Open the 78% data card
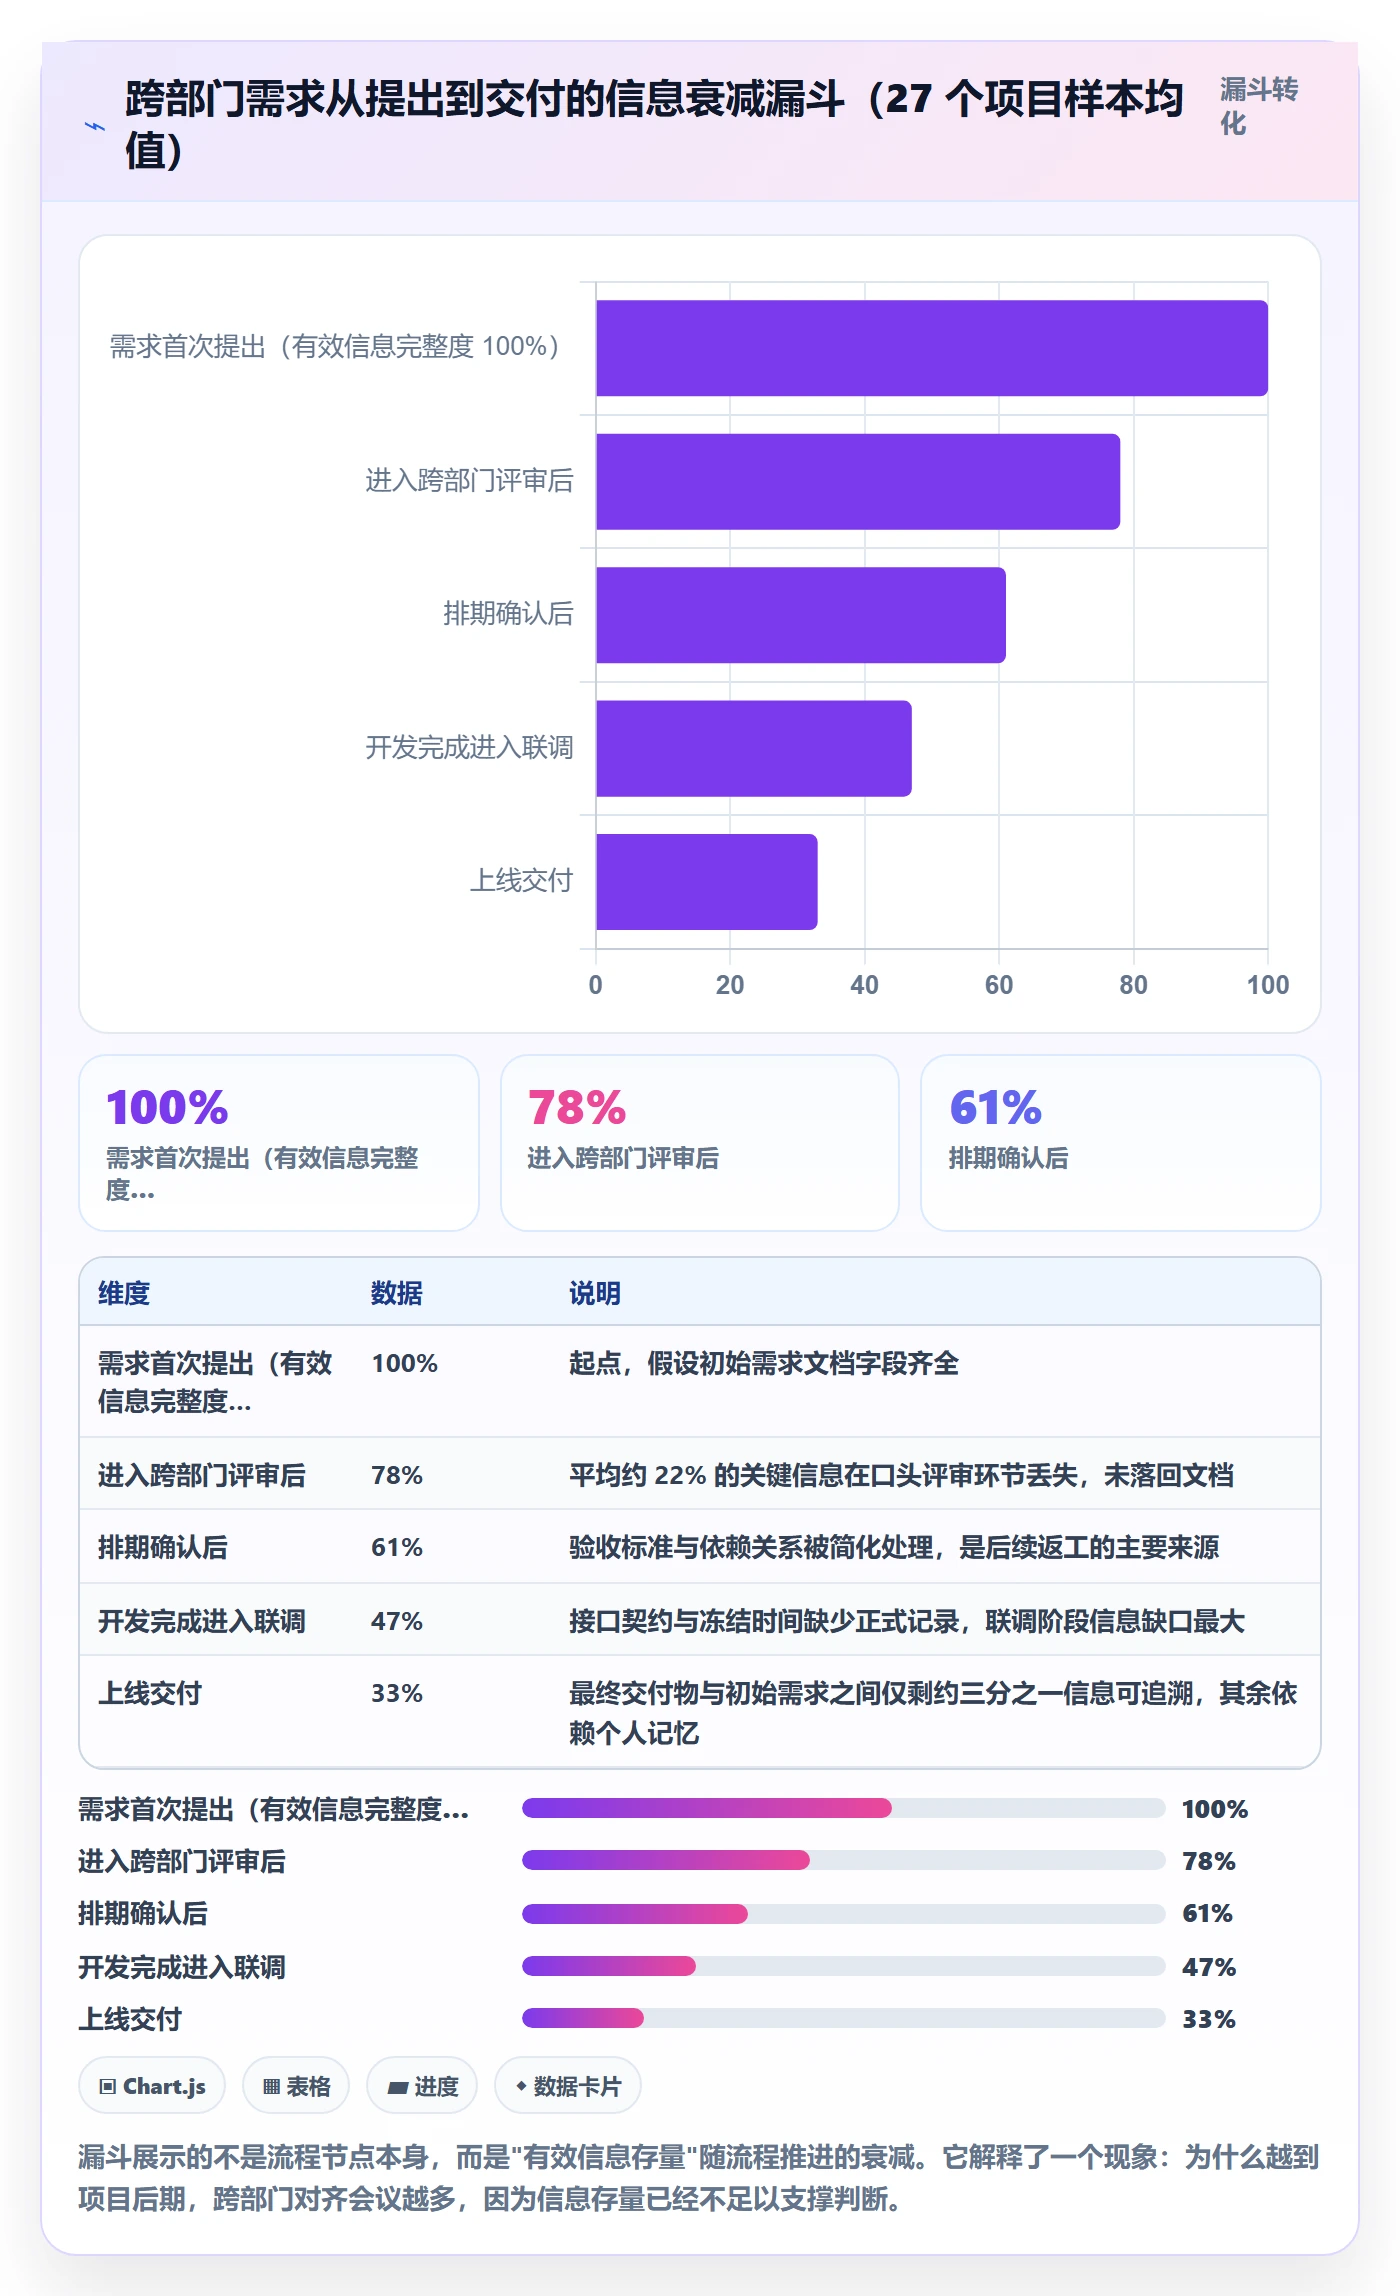The height and width of the screenshot is (2296, 1400). pos(700,1143)
